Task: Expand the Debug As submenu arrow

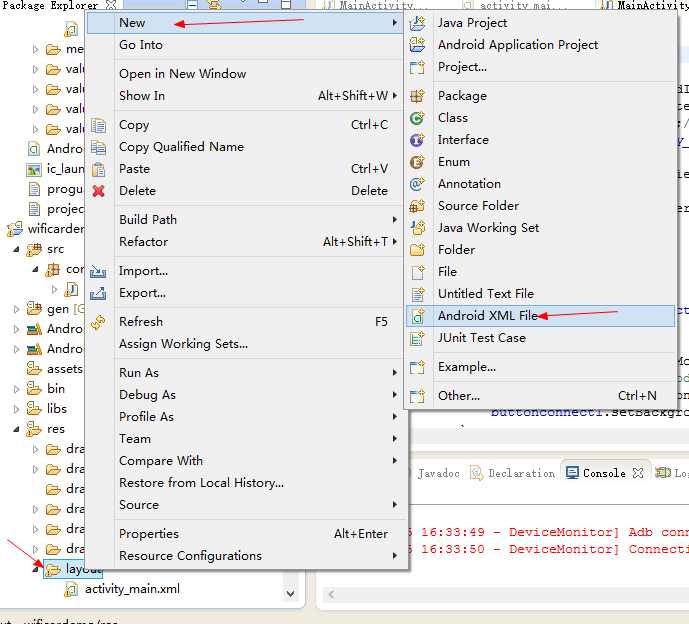Action: (395, 395)
